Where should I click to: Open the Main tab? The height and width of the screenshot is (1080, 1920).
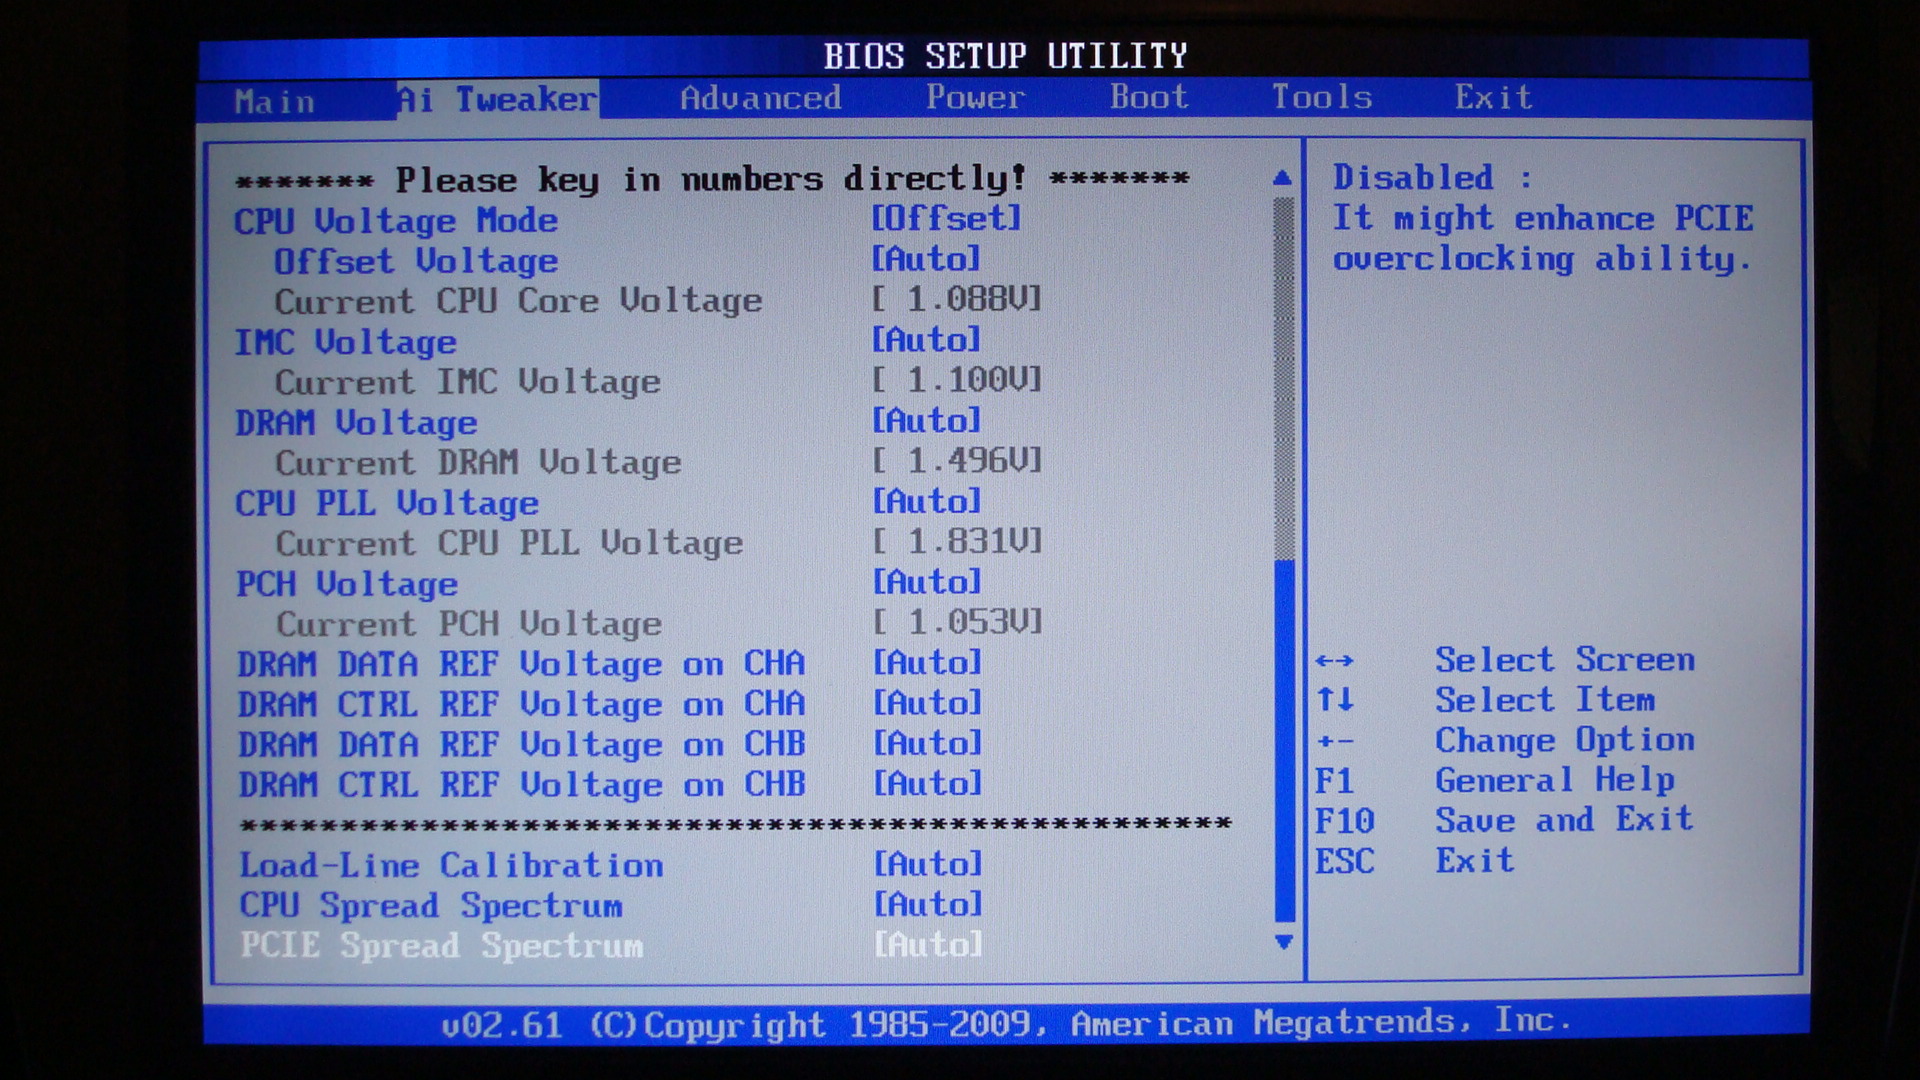tap(274, 101)
